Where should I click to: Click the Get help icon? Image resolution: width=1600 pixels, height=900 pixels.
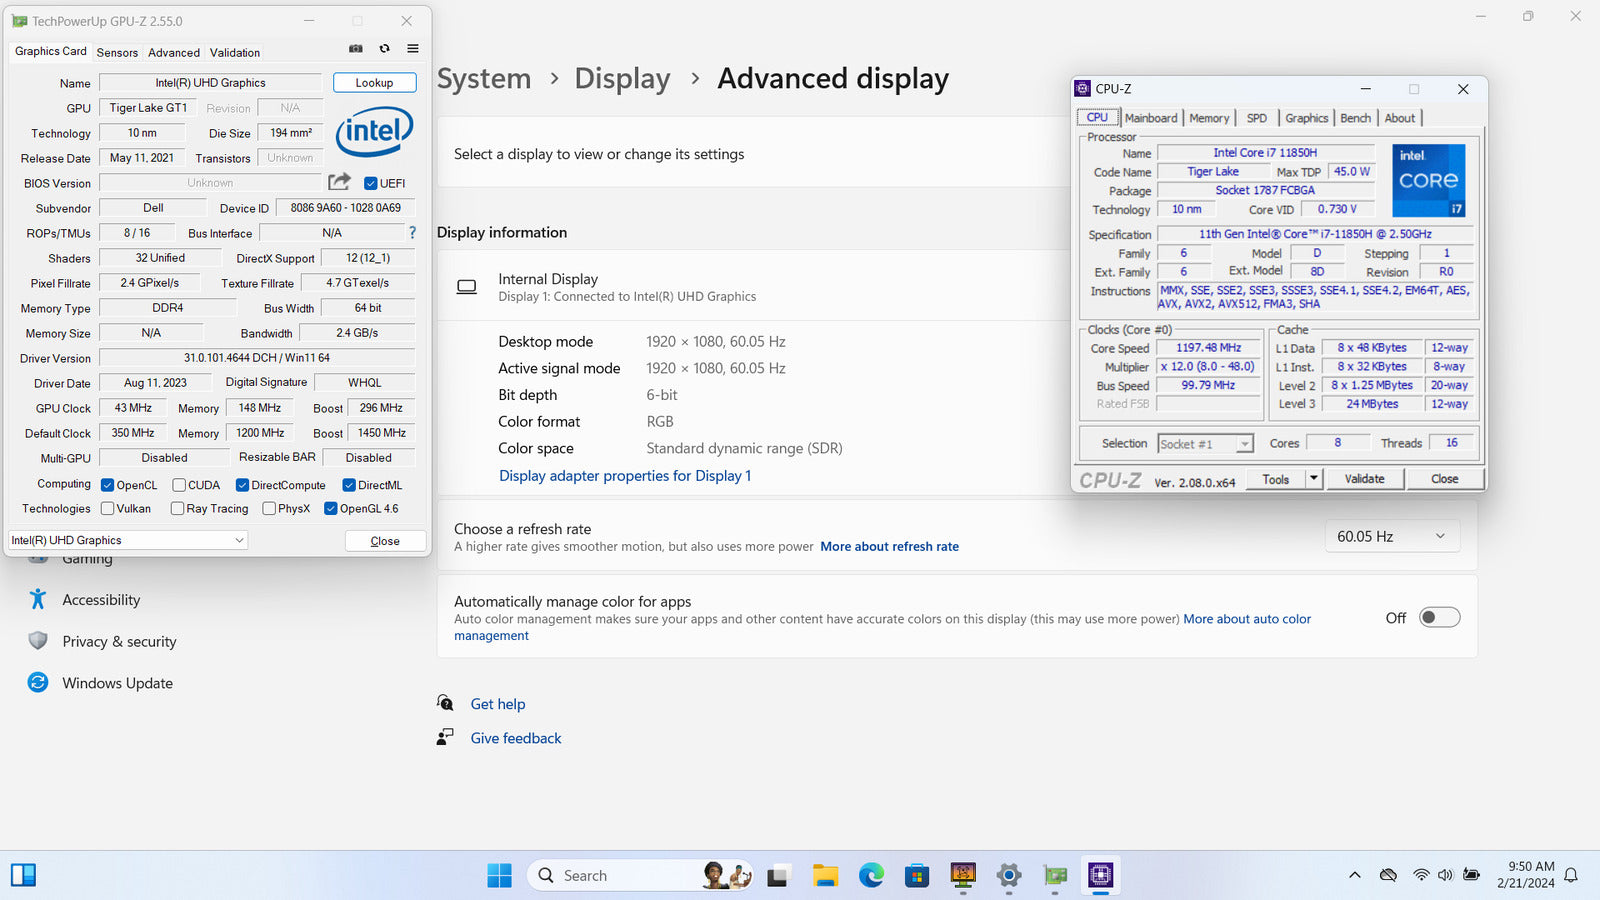[x=445, y=703]
